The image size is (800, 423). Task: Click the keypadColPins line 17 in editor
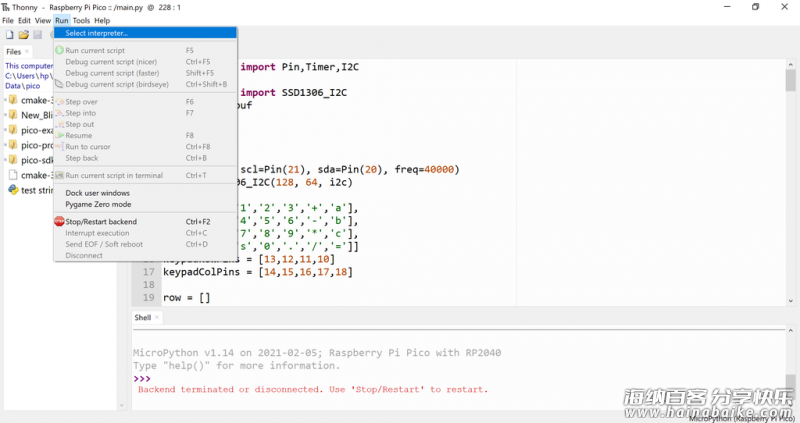click(x=258, y=272)
